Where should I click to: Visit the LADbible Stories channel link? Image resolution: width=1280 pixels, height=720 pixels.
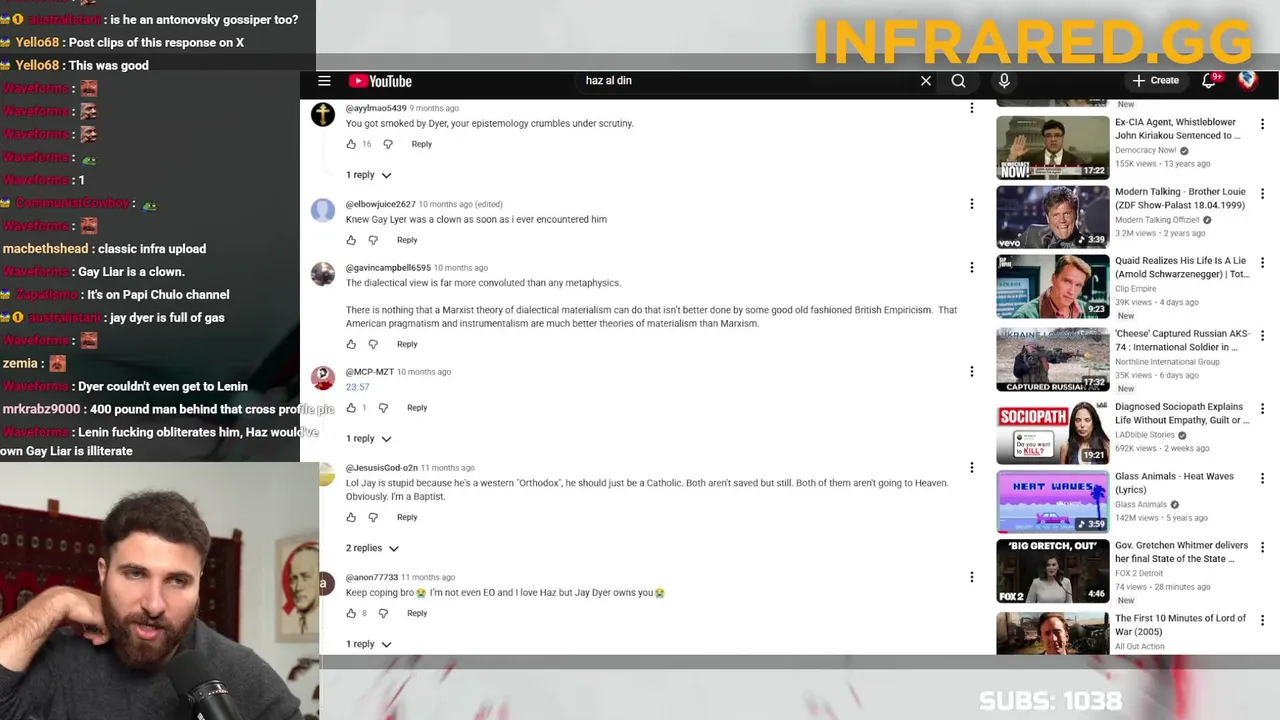pos(1146,435)
